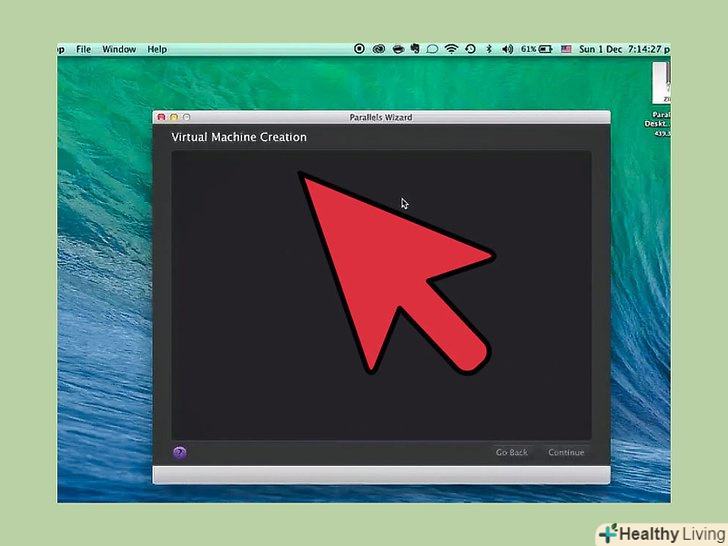
Task: Open the Help menu
Action: (157, 49)
